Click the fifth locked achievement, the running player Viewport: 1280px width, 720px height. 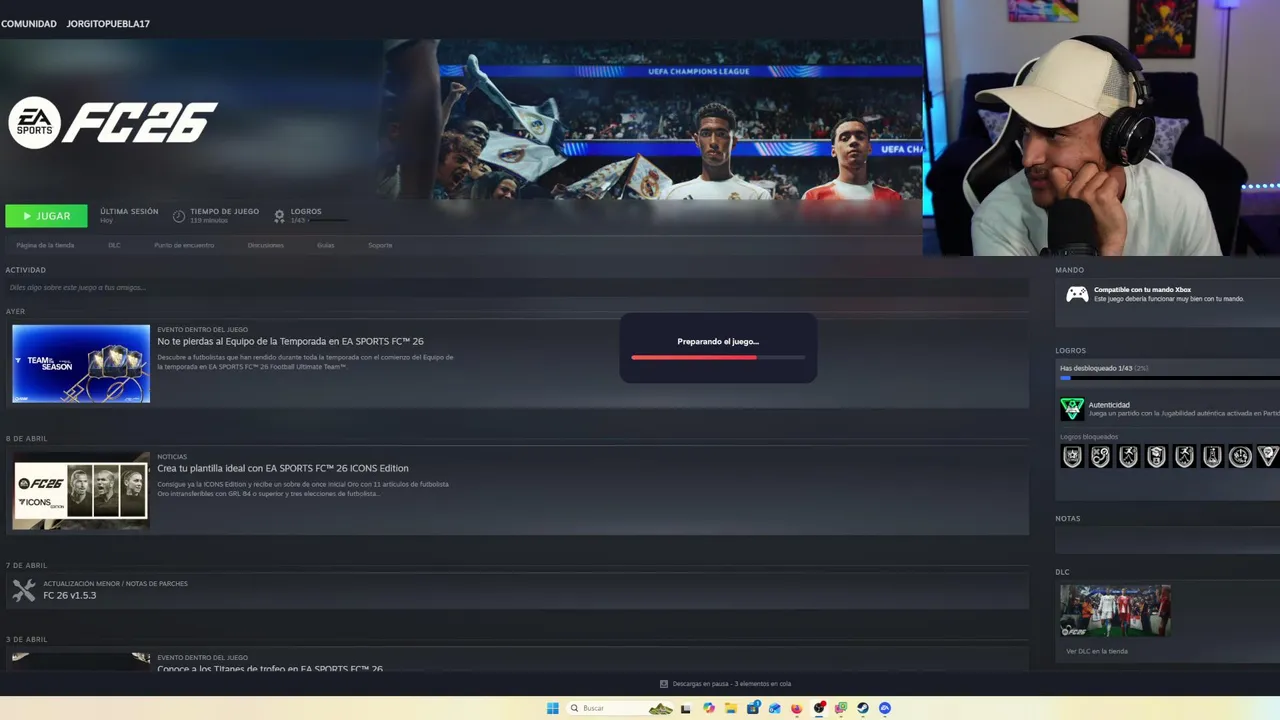1184,457
